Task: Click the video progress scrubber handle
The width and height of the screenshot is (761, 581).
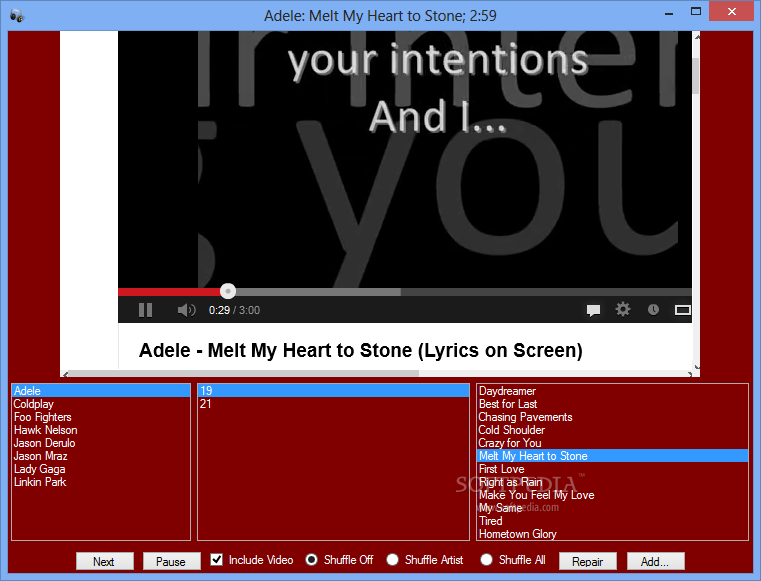Action: 228,291
